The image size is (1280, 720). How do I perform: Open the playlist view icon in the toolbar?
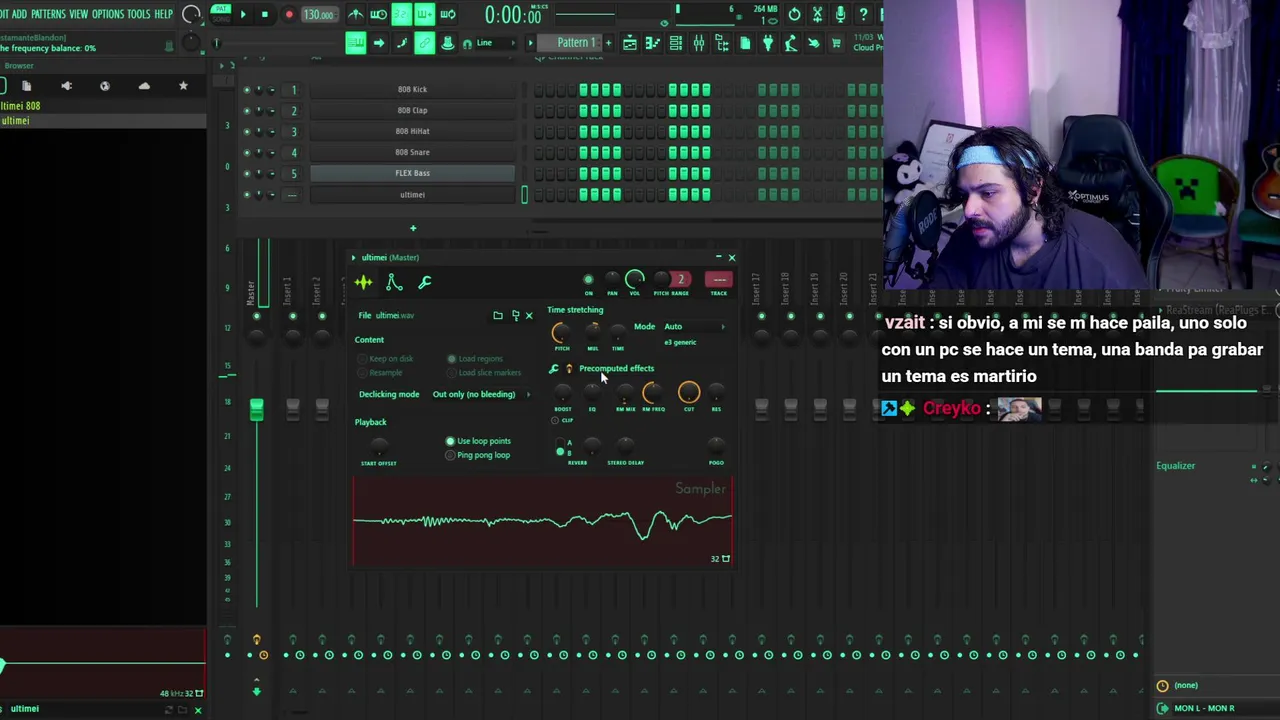click(x=630, y=42)
